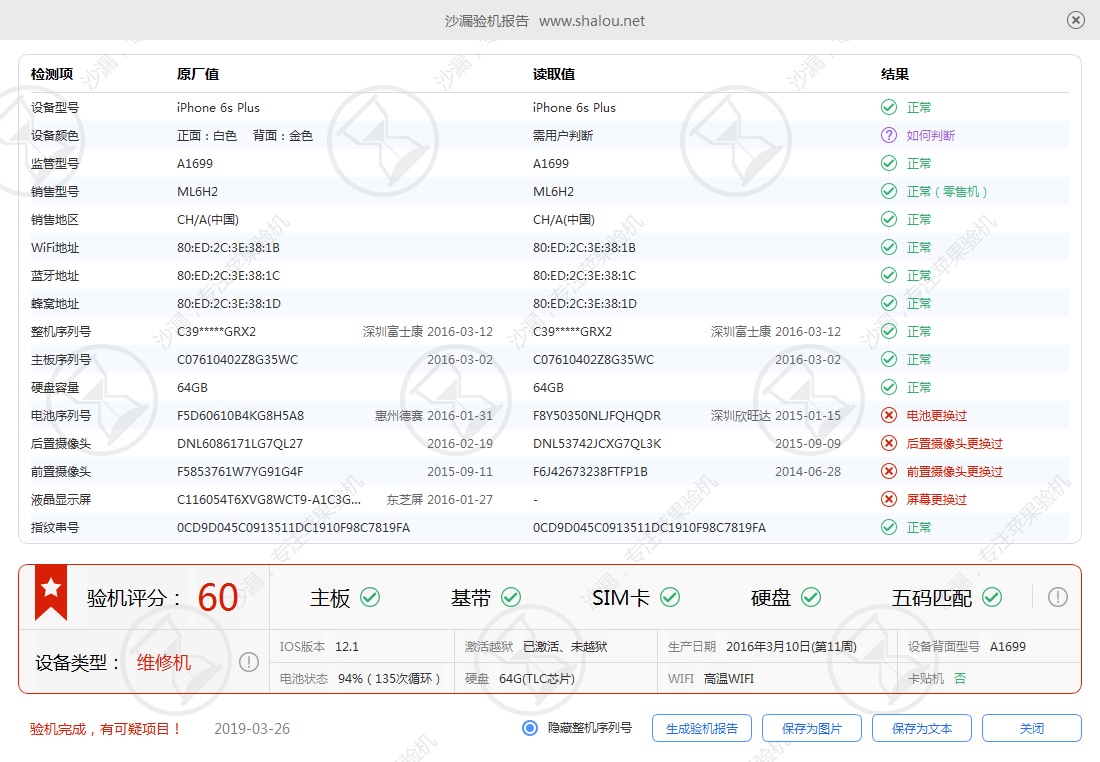Click the green check icon for 硬盘容量
Viewport: 1100px width, 762px height.
point(889,387)
